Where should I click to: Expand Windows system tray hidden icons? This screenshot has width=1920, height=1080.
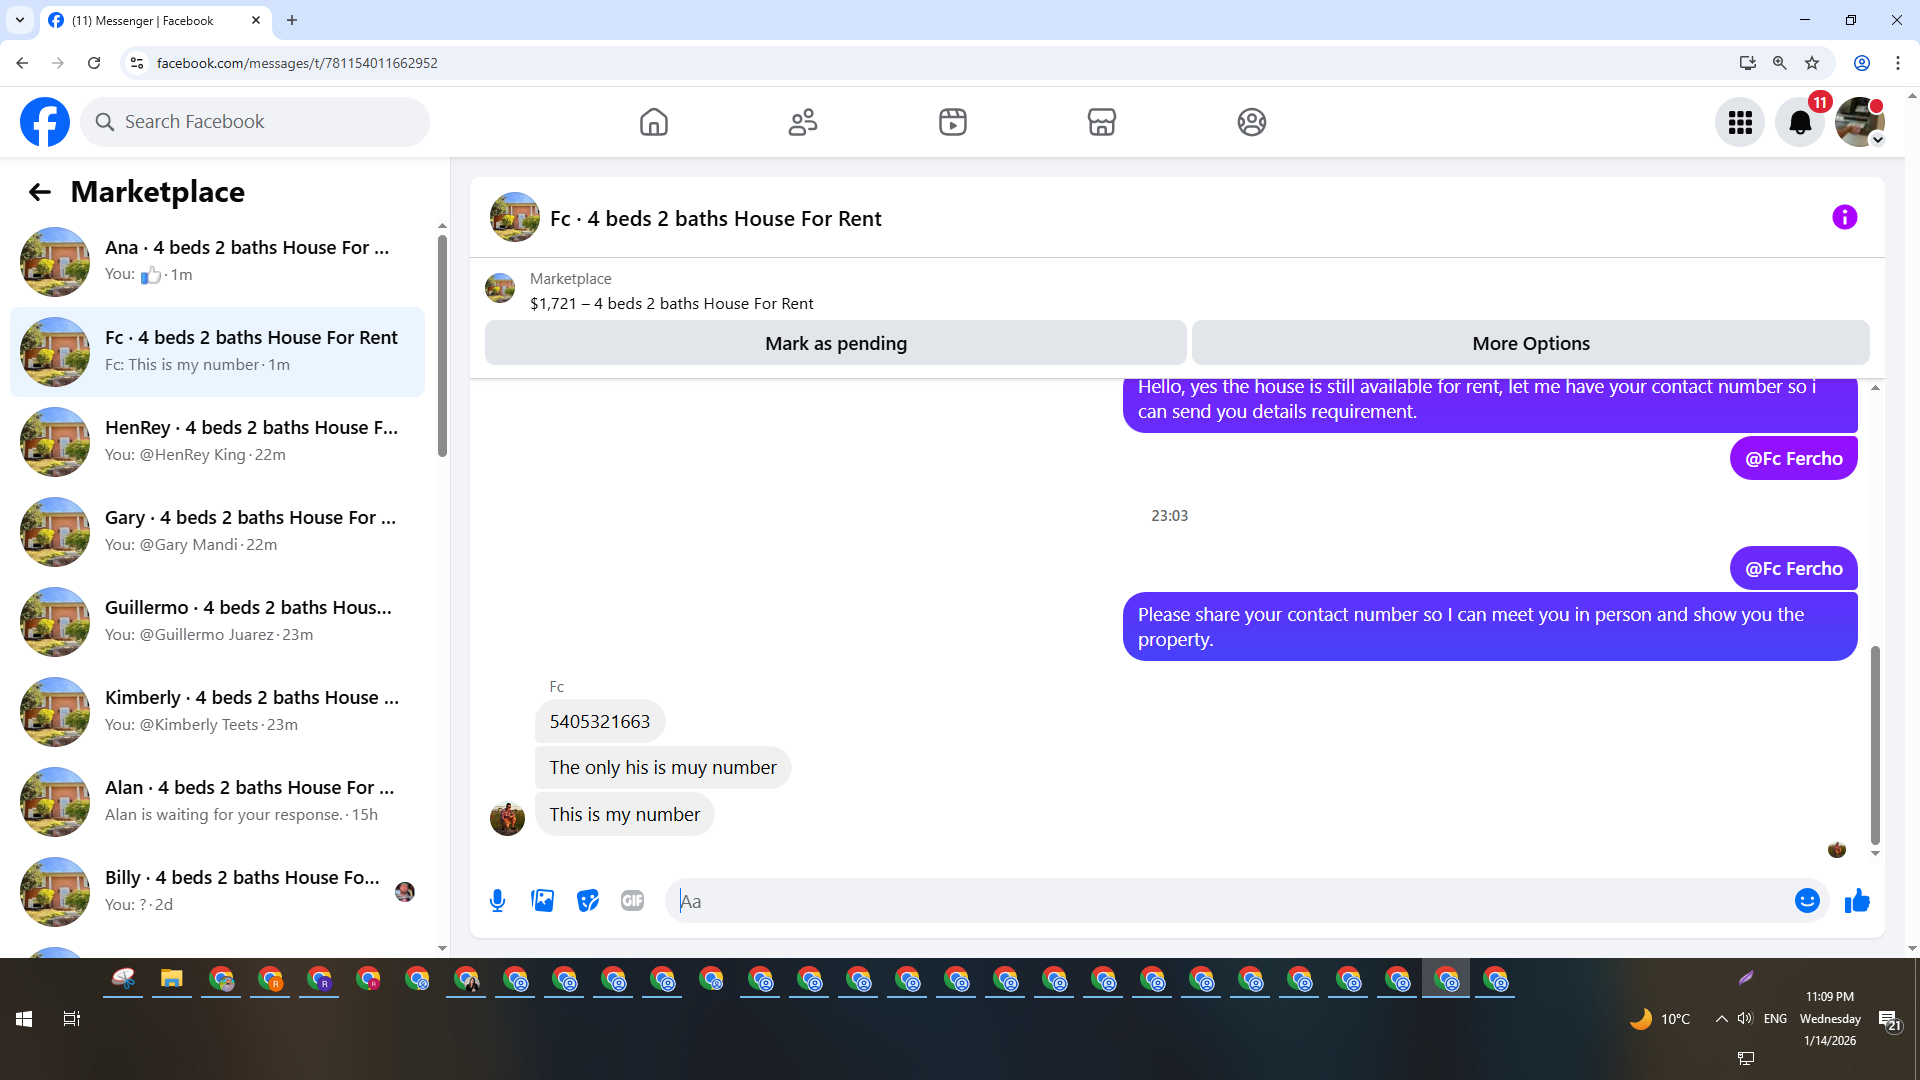1721,1019
